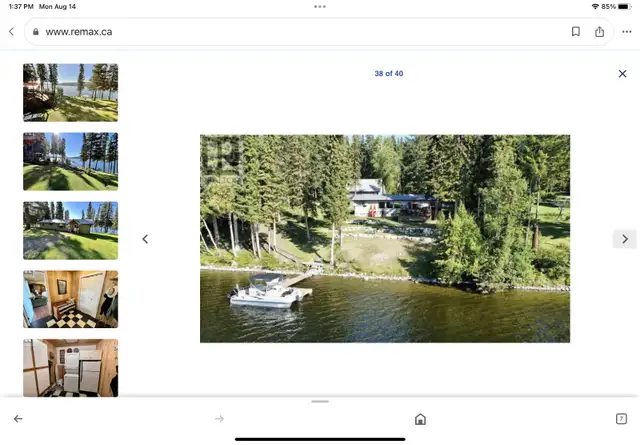
Task: Show the previous listing photo
Action: click(x=145, y=239)
